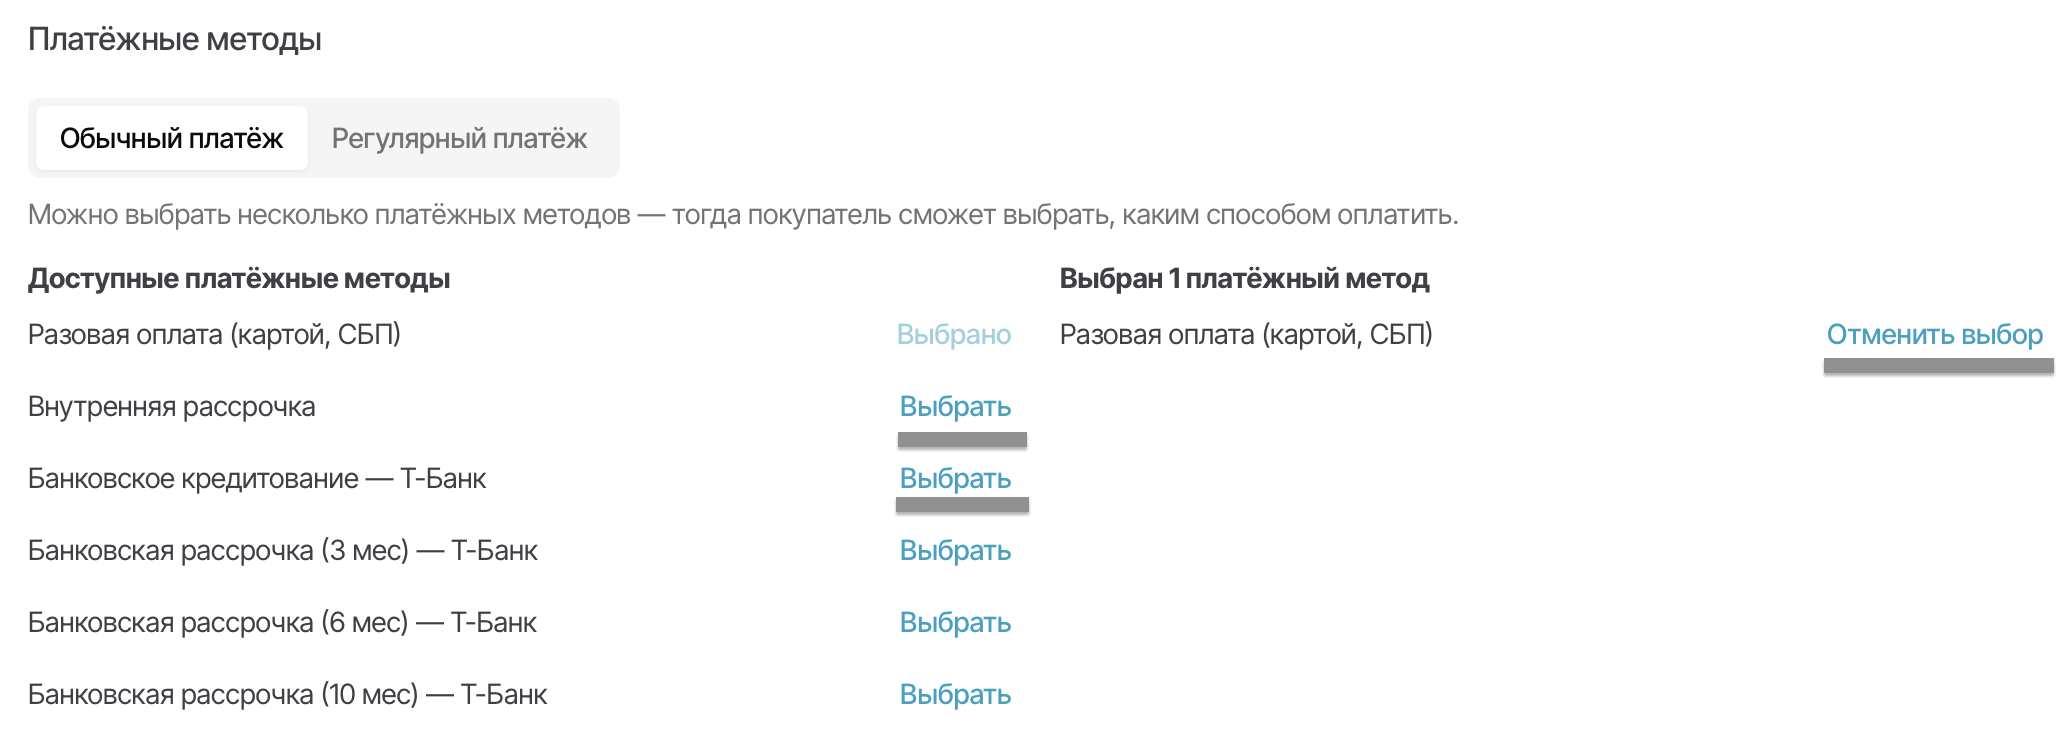Click the Банковская рассрочка (10 мес) label
The height and width of the screenshot is (742, 2064).
(288, 694)
